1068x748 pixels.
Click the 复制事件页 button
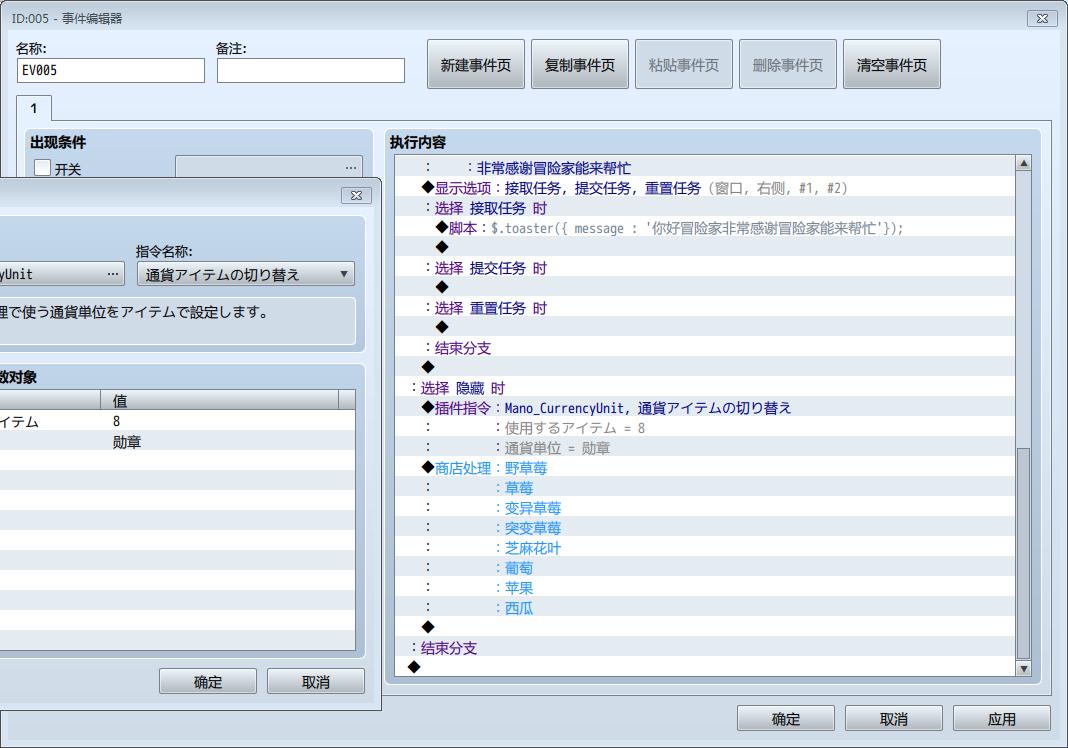[580, 65]
